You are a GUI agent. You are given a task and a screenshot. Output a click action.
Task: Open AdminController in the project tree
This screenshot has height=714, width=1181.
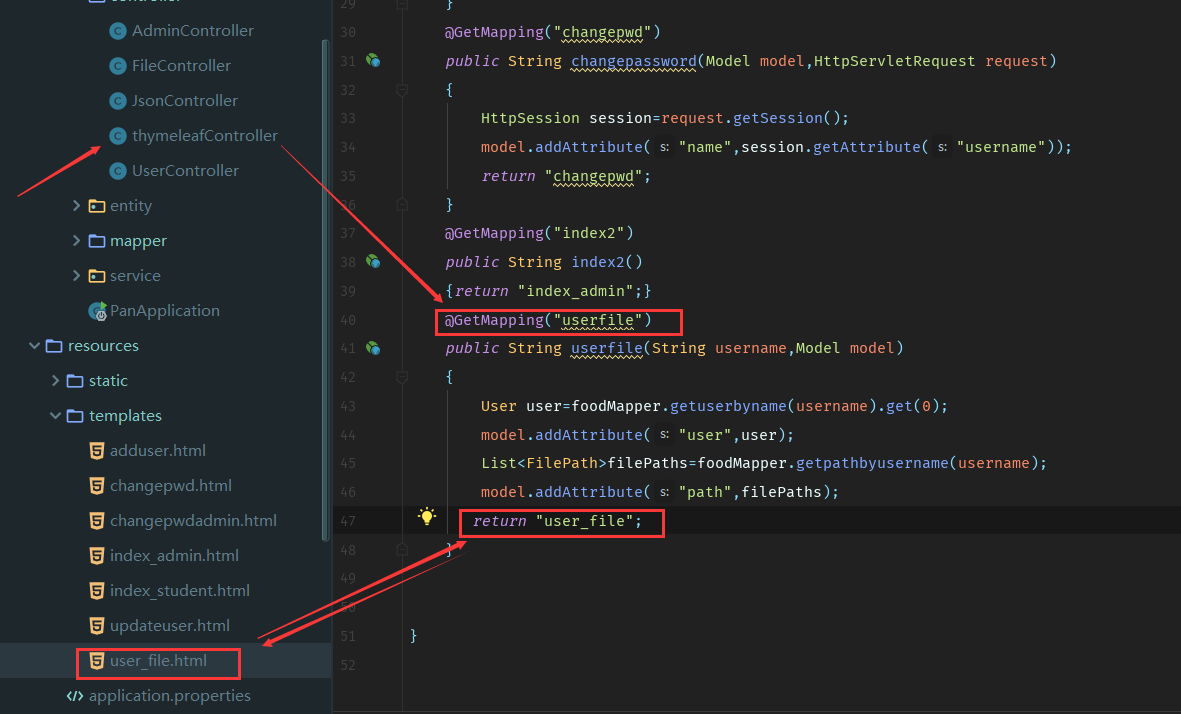[x=193, y=31]
